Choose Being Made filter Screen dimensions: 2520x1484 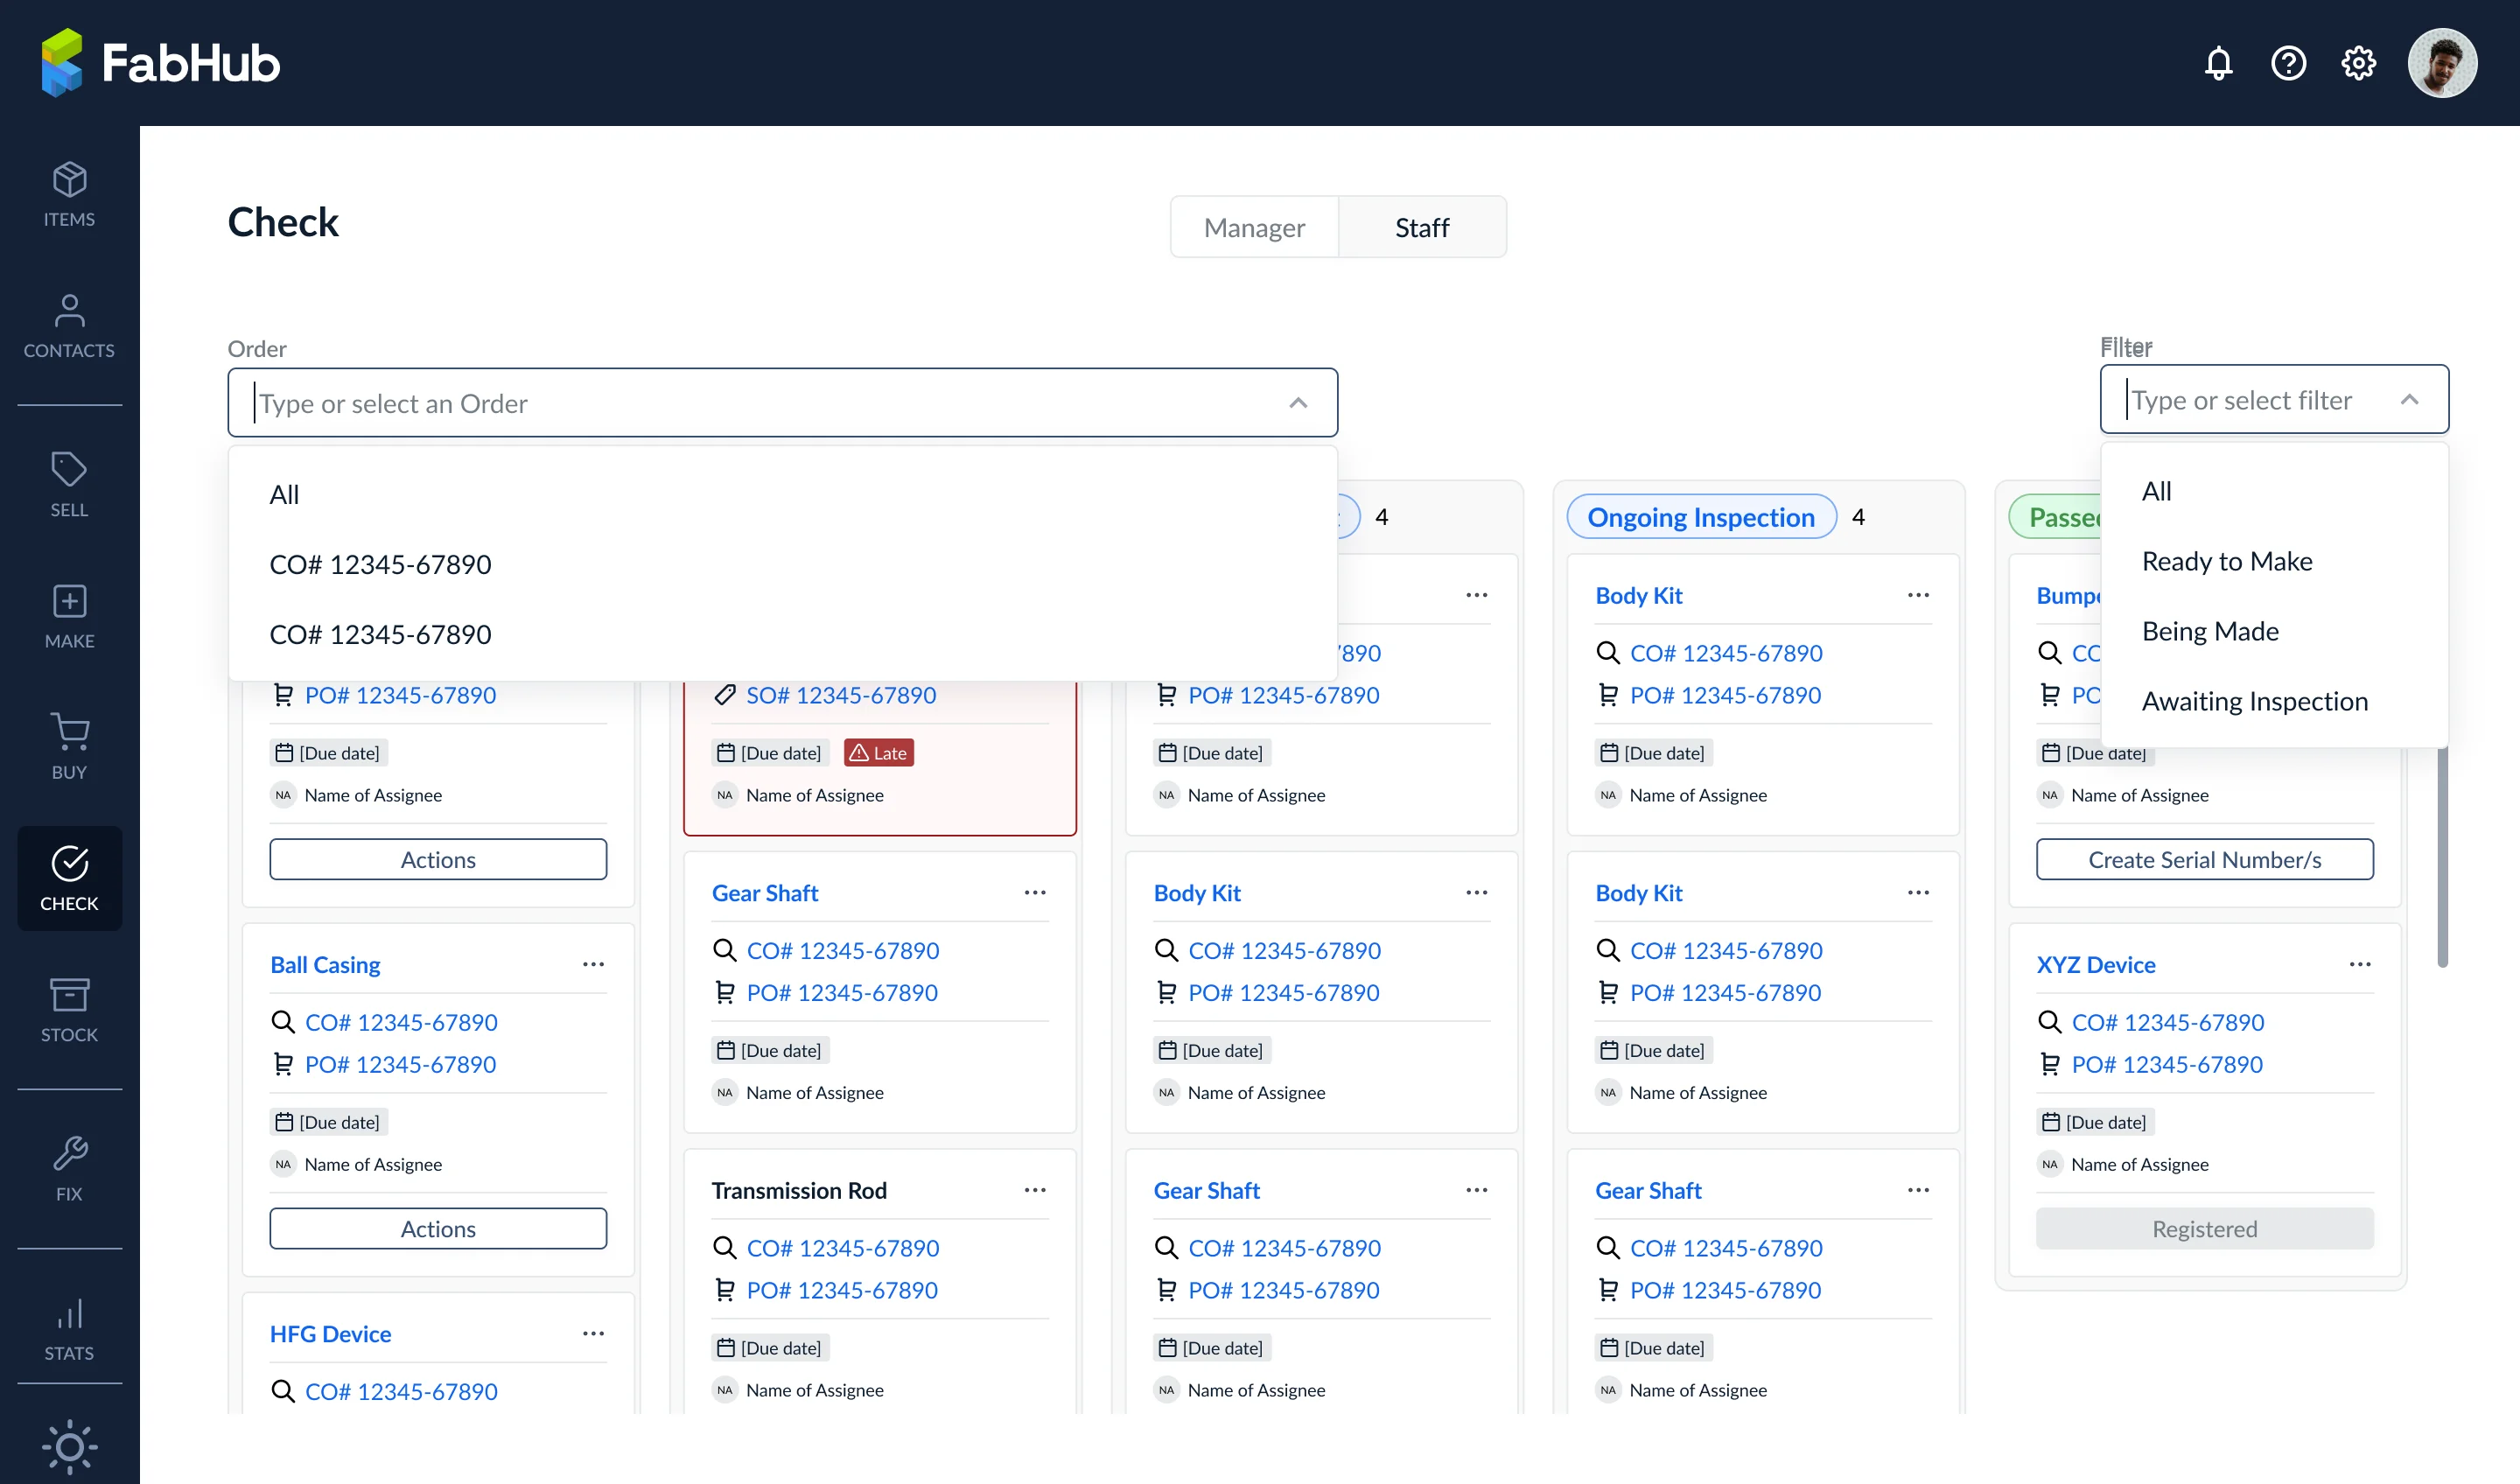coord(2274,631)
